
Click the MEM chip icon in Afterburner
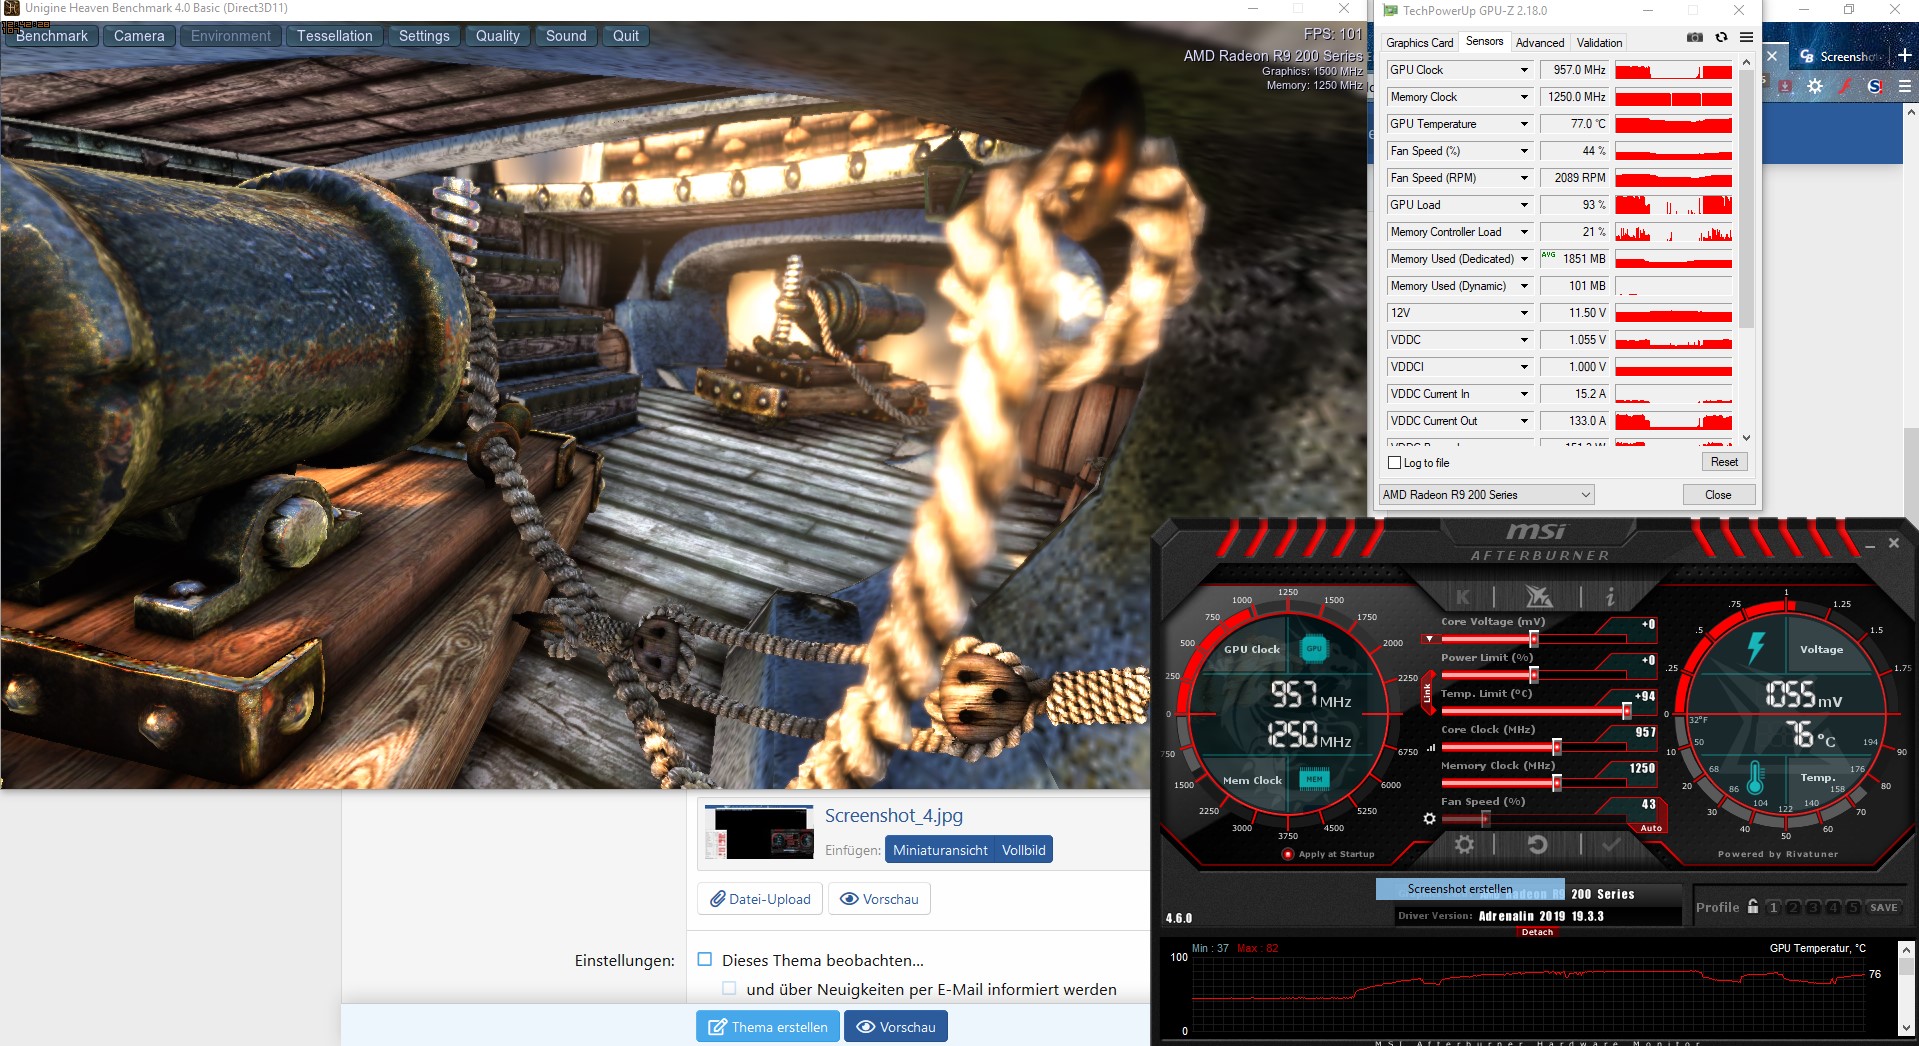point(1314,779)
